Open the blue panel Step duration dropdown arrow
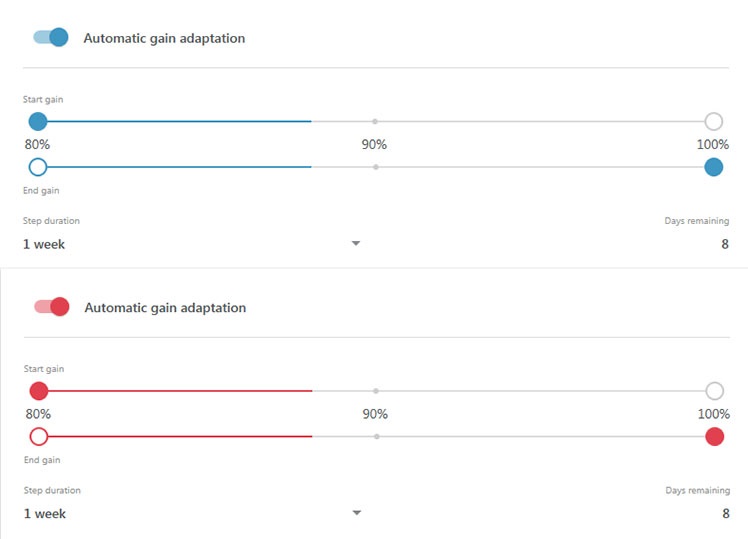The height and width of the screenshot is (539, 748). point(356,243)
